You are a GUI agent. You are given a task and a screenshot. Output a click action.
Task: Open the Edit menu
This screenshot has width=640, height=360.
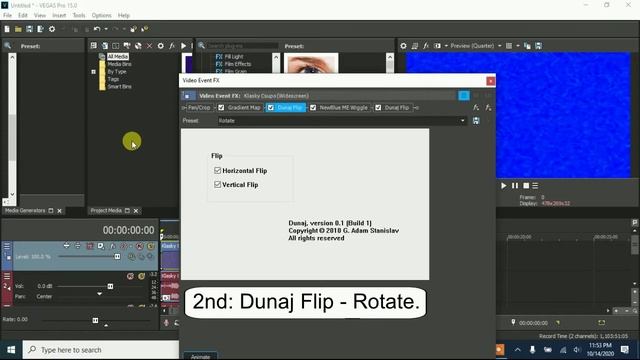[23, 15]
